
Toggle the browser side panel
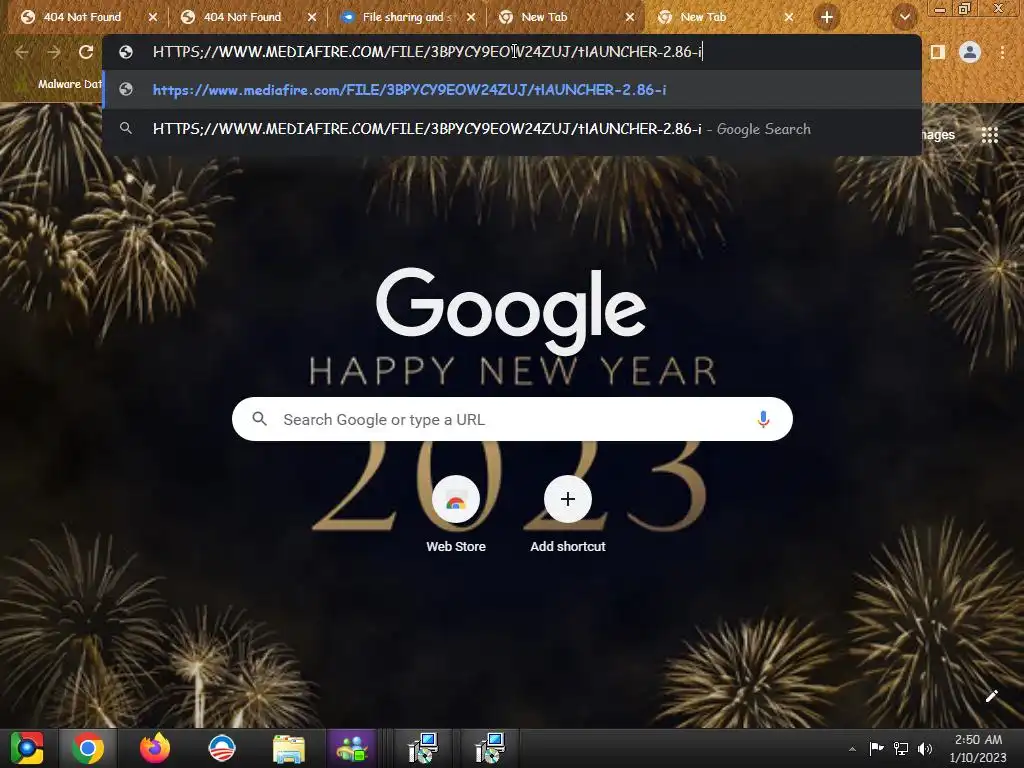coord(938,52)
